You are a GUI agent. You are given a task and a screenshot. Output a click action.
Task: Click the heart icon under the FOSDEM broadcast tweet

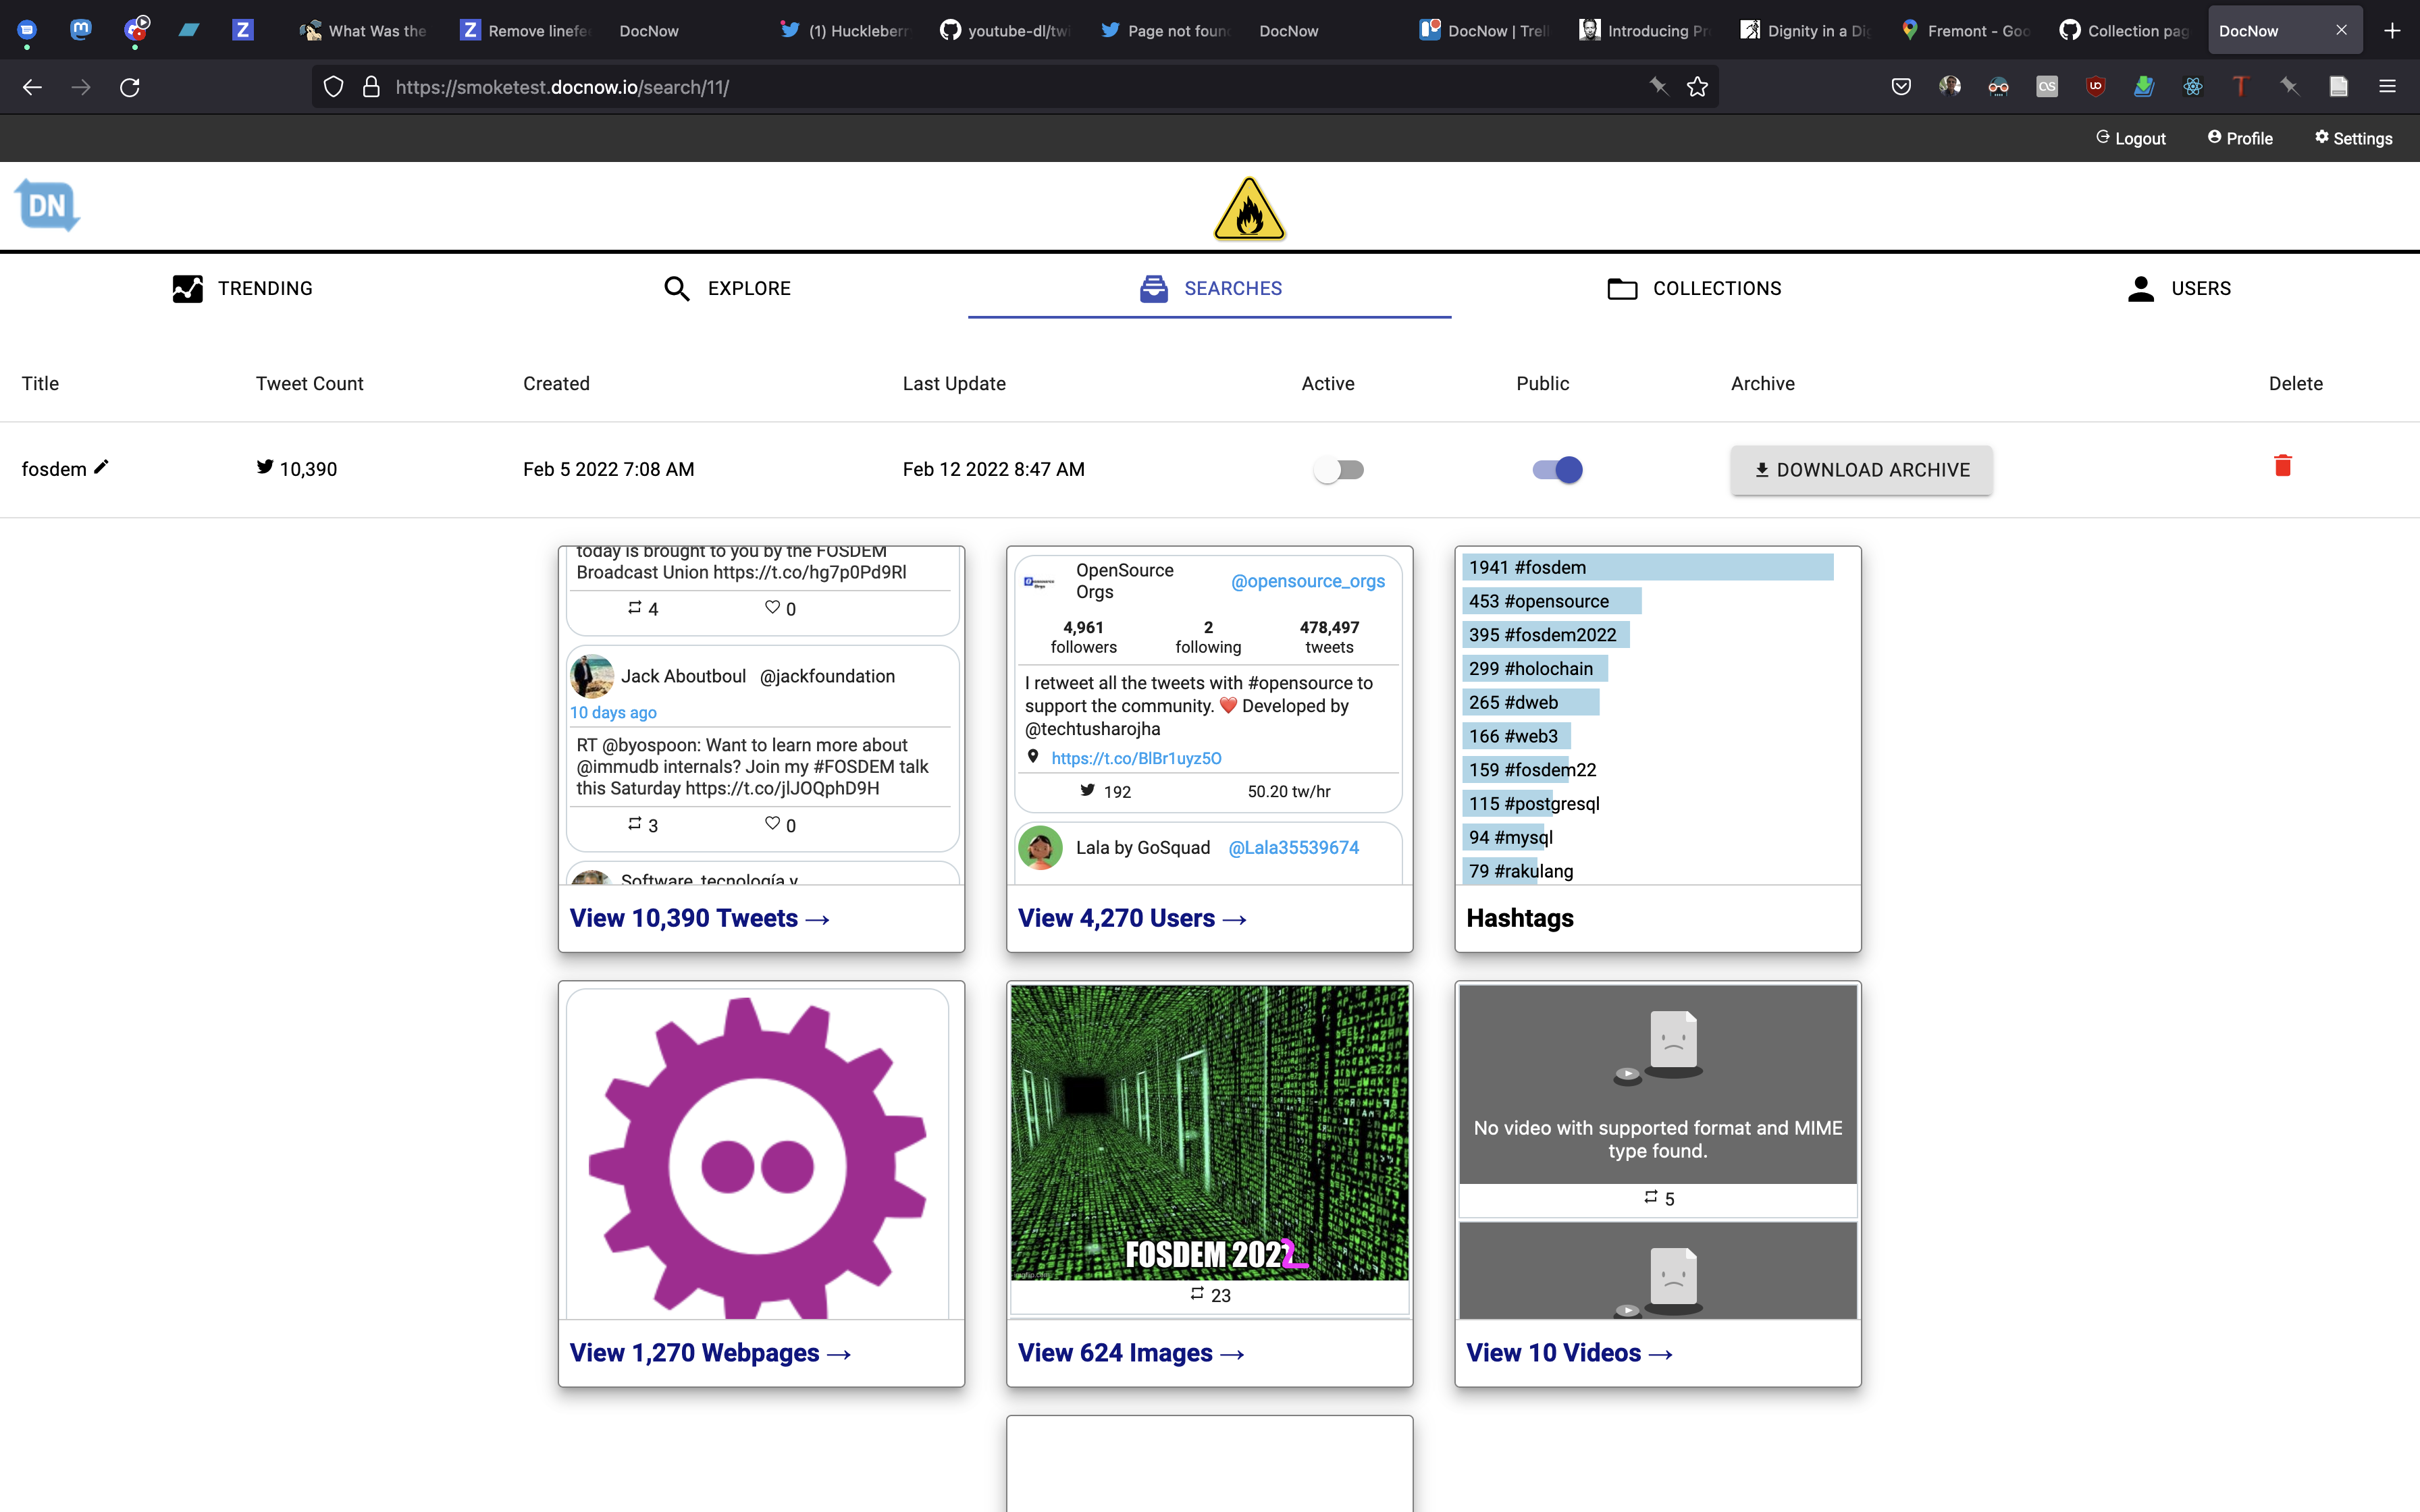point(772,607)
